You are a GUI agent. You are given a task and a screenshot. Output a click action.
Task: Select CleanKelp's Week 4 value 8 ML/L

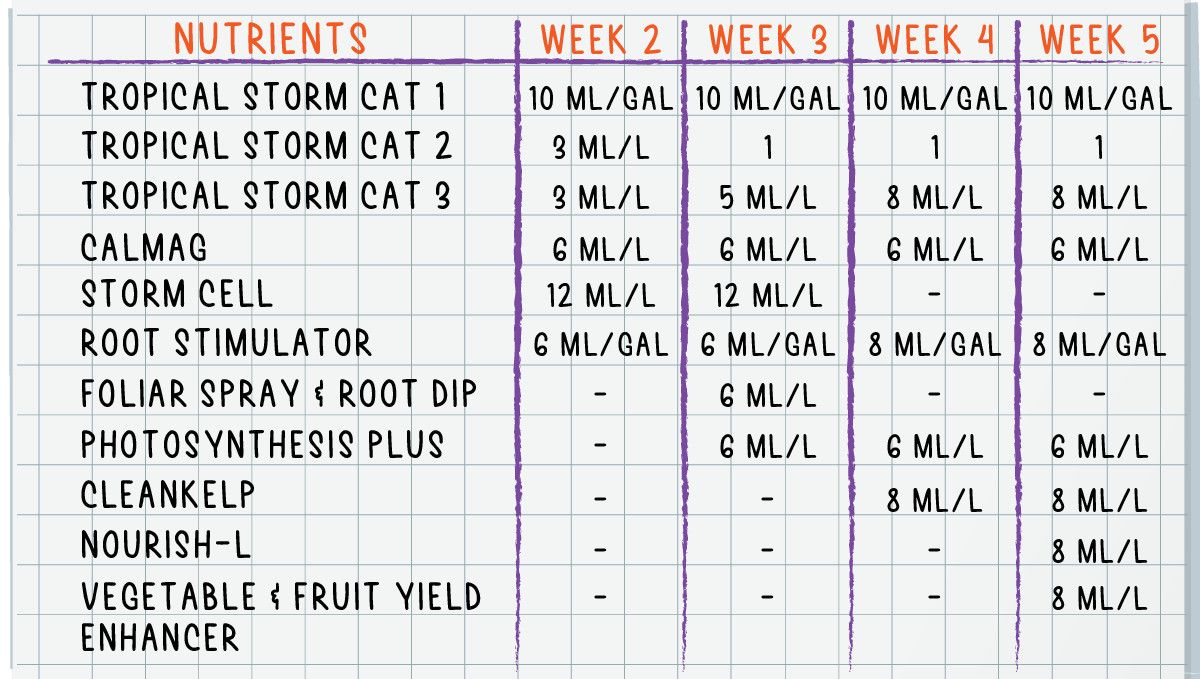click(x=934, y=499)
